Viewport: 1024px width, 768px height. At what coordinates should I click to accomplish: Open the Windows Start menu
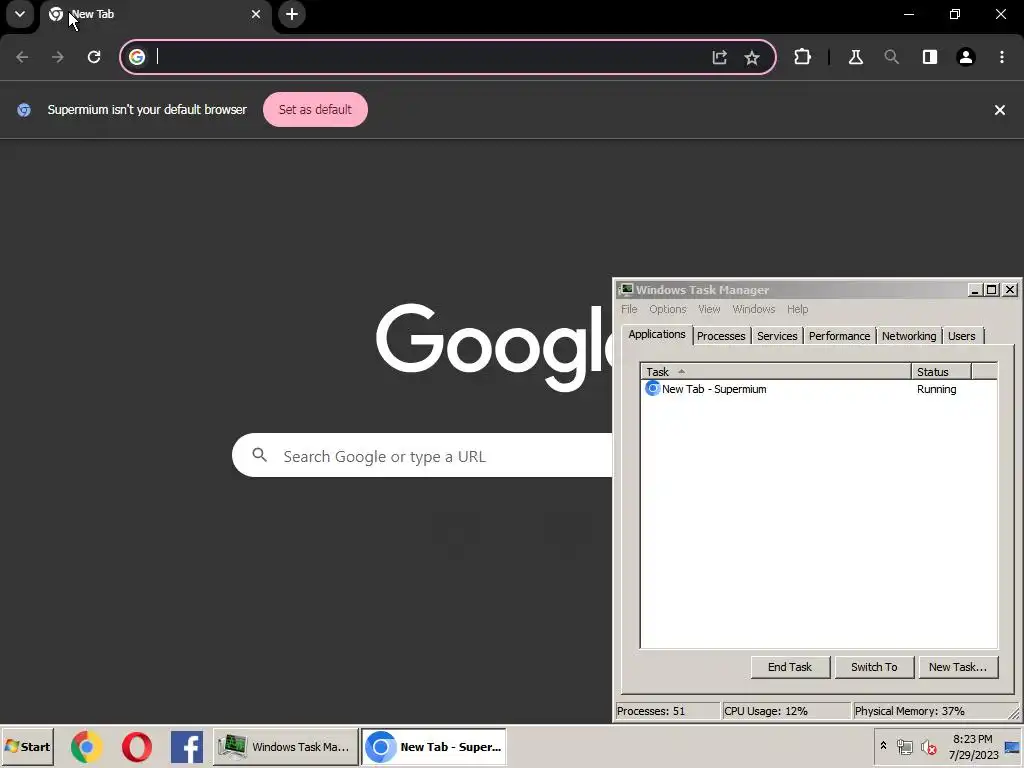[x=27, y=746]
